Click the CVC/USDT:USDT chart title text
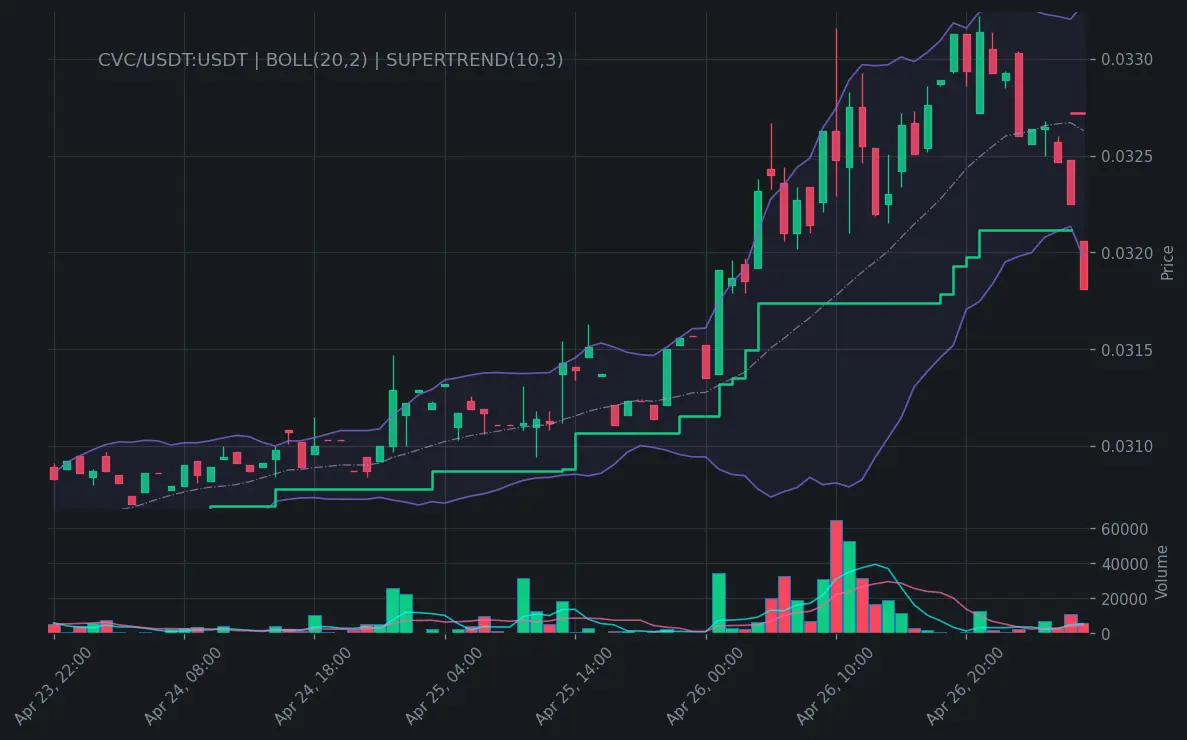The width and height of the screenshot is (1187, 740). [x=331, y=60]
